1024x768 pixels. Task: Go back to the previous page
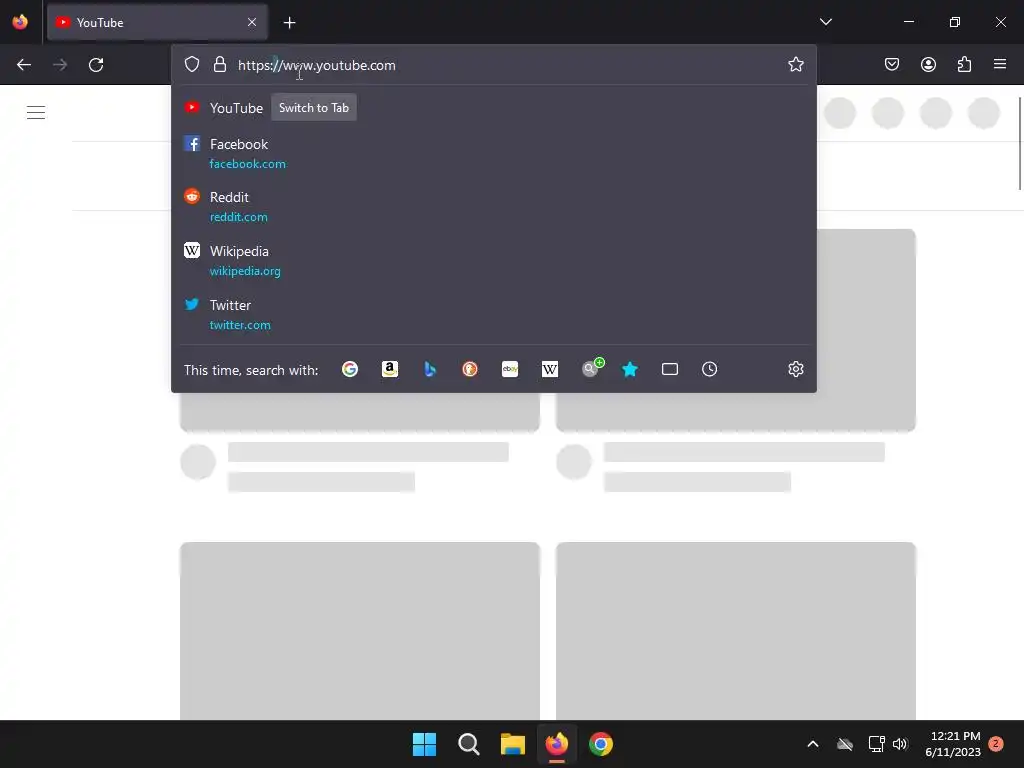pos(24,65)
